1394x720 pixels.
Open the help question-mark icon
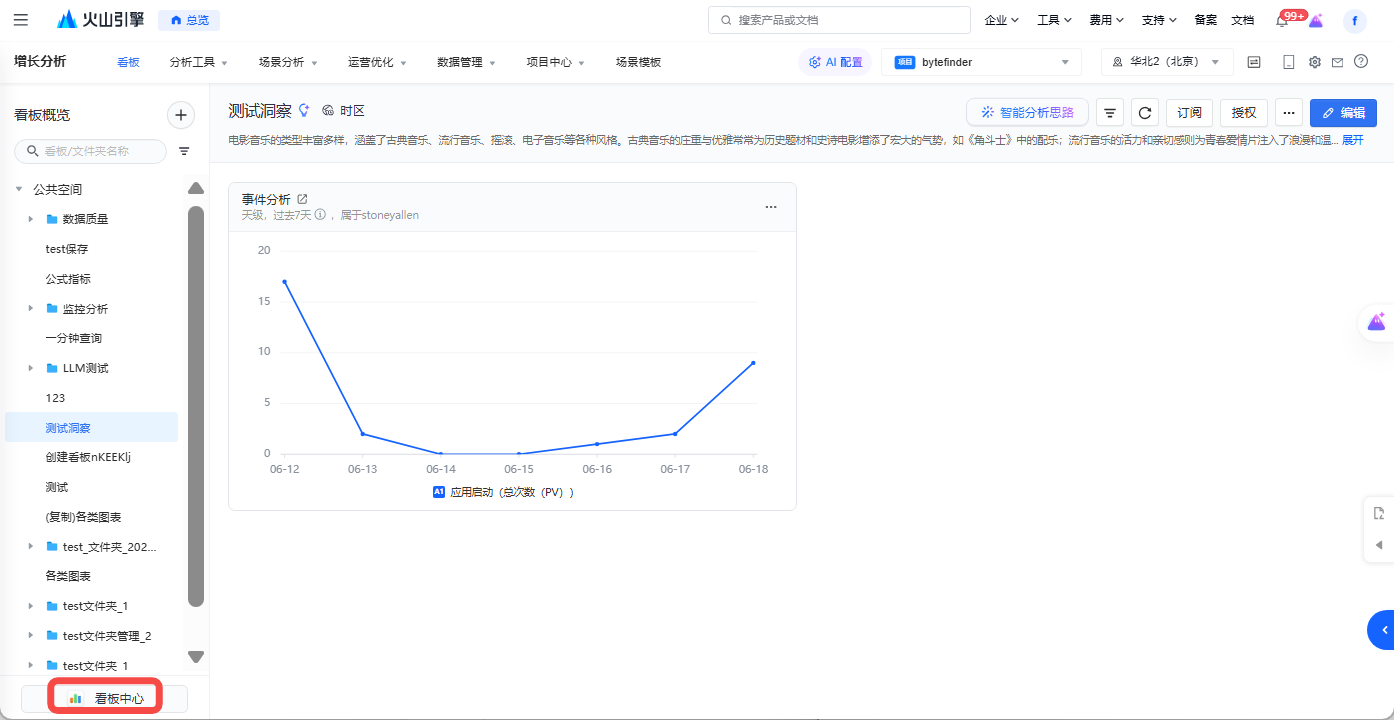[1361, 61]
